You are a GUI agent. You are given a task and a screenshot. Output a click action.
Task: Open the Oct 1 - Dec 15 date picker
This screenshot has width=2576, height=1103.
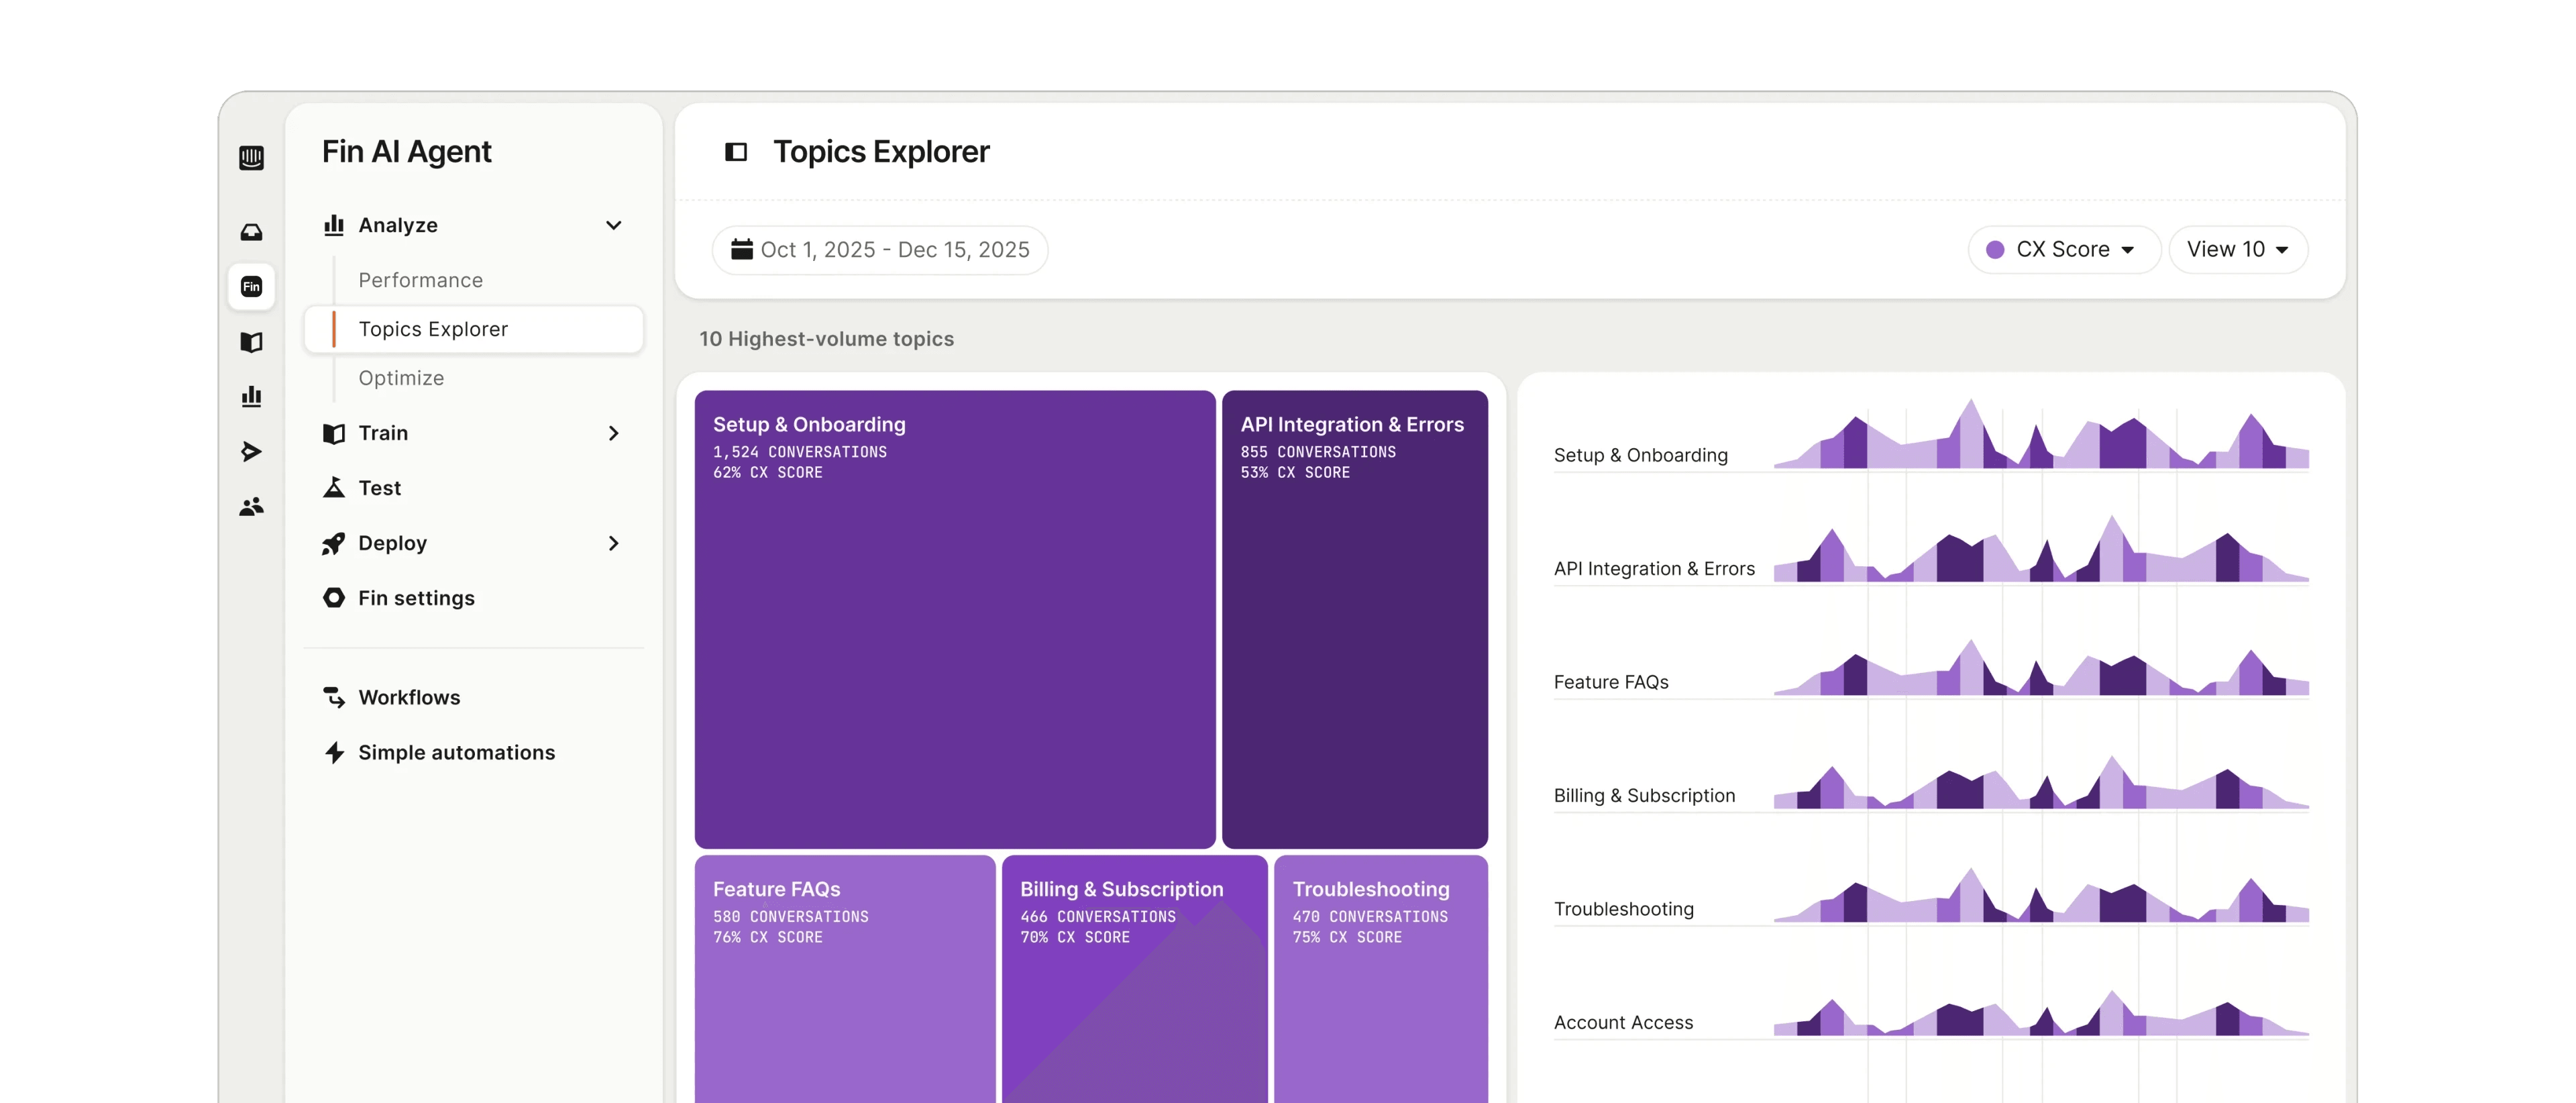pyautogui.click(x=880, y=249)
